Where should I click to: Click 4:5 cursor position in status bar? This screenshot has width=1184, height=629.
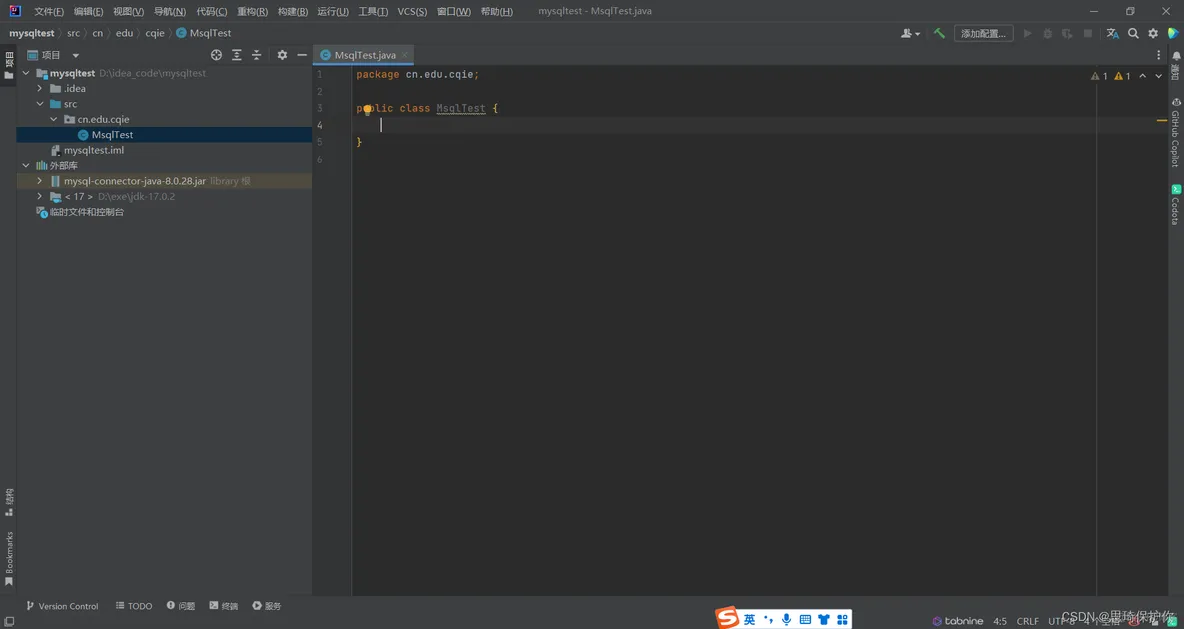pos(1000,621)
